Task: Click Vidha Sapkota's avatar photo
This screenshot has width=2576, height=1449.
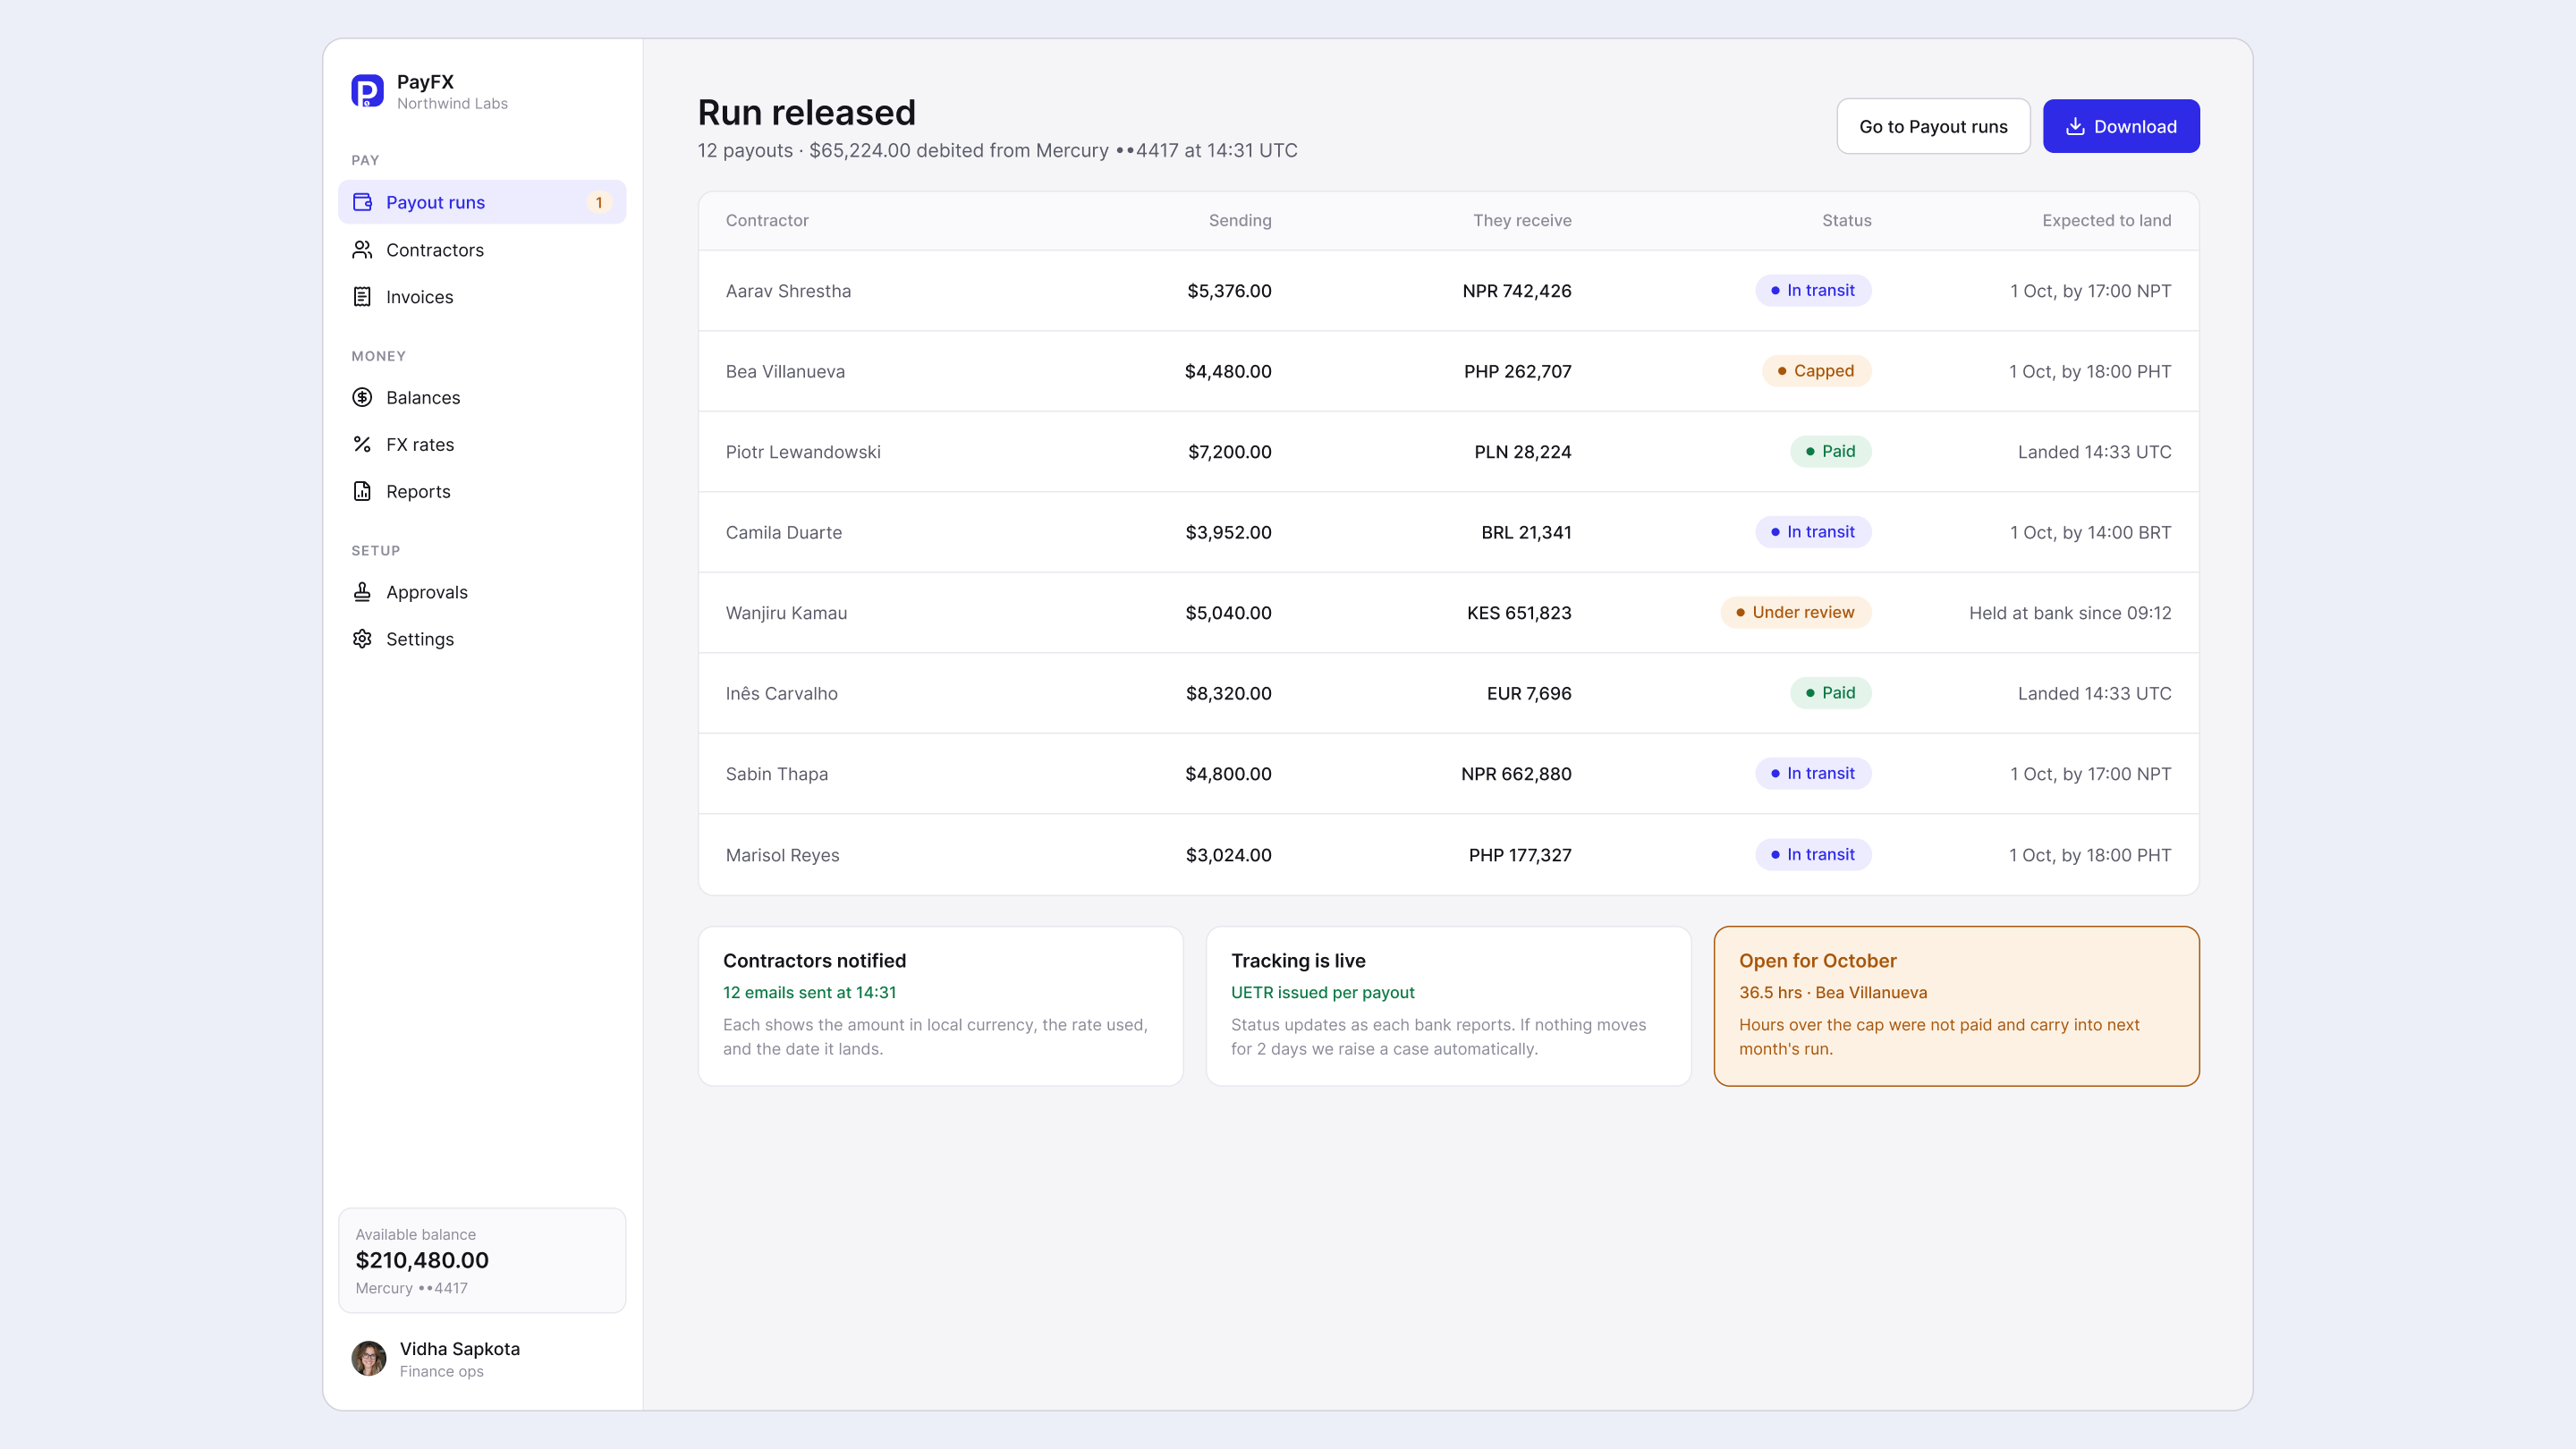Action: (369, 1358)
